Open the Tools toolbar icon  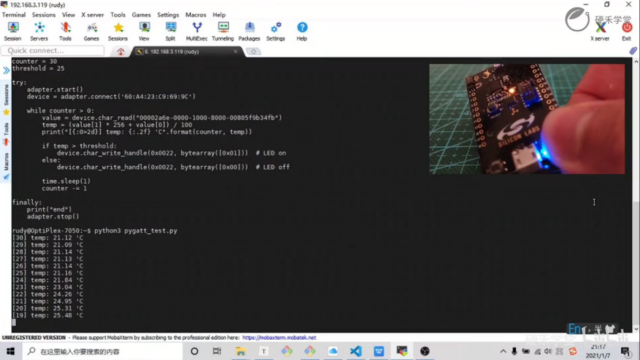[x=65, y=31]
